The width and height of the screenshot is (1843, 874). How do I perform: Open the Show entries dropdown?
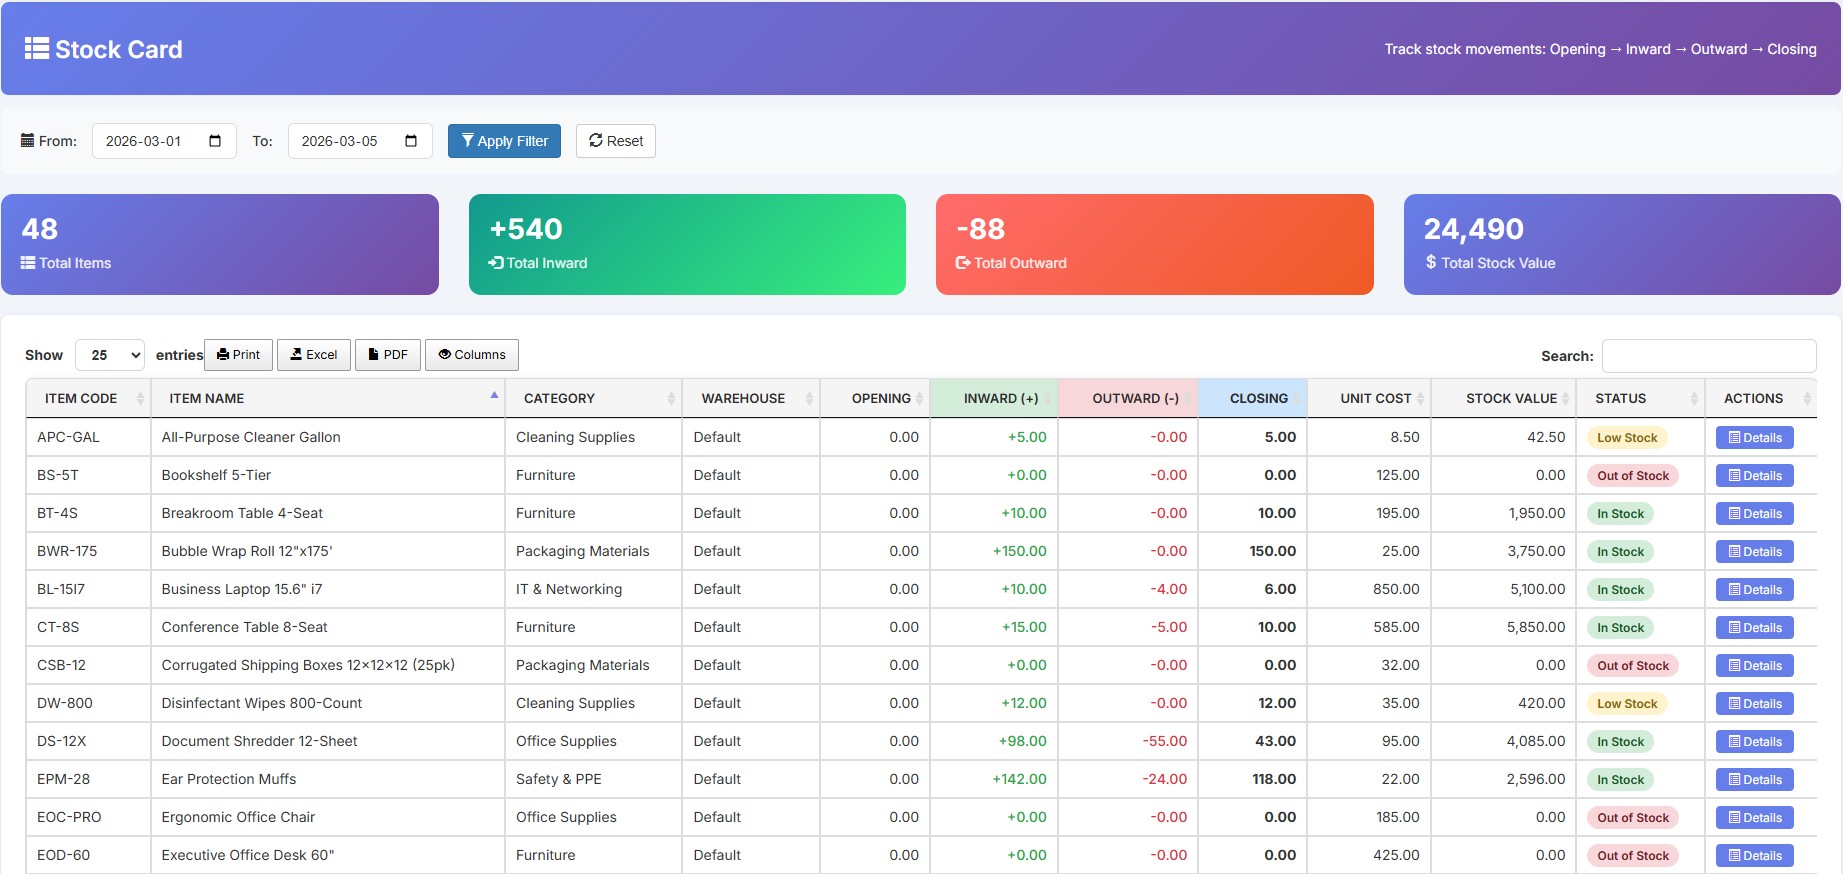110,355
